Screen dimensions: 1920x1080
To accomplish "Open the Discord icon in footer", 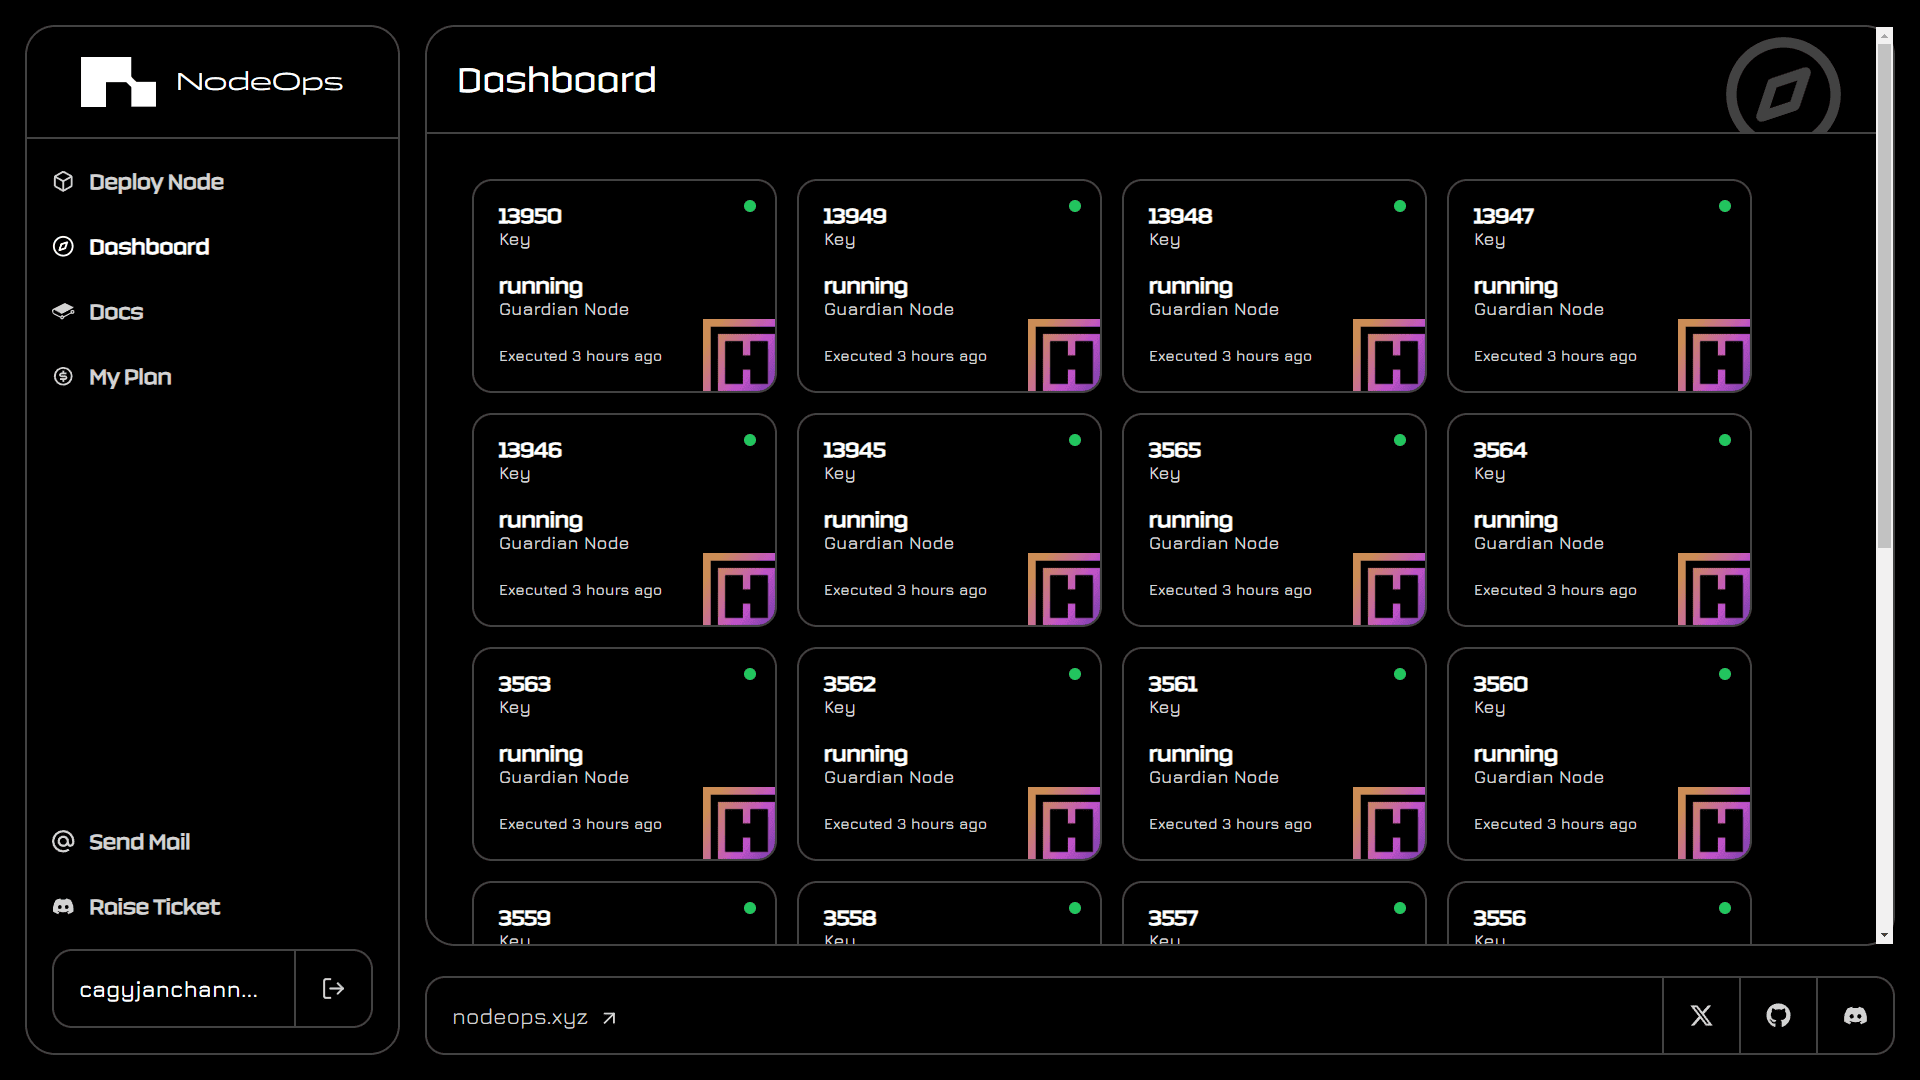I will (x=1855, y=1016).
